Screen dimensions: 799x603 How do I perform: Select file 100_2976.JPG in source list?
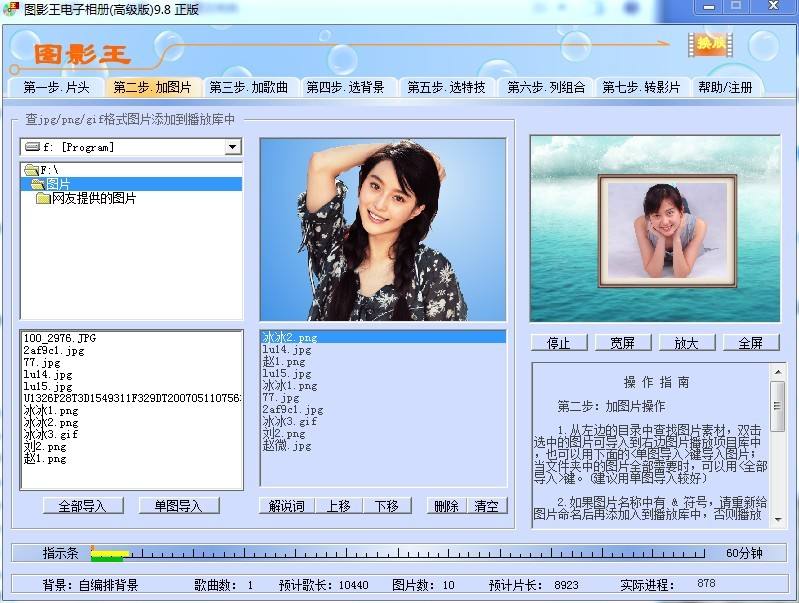point(60,338)
